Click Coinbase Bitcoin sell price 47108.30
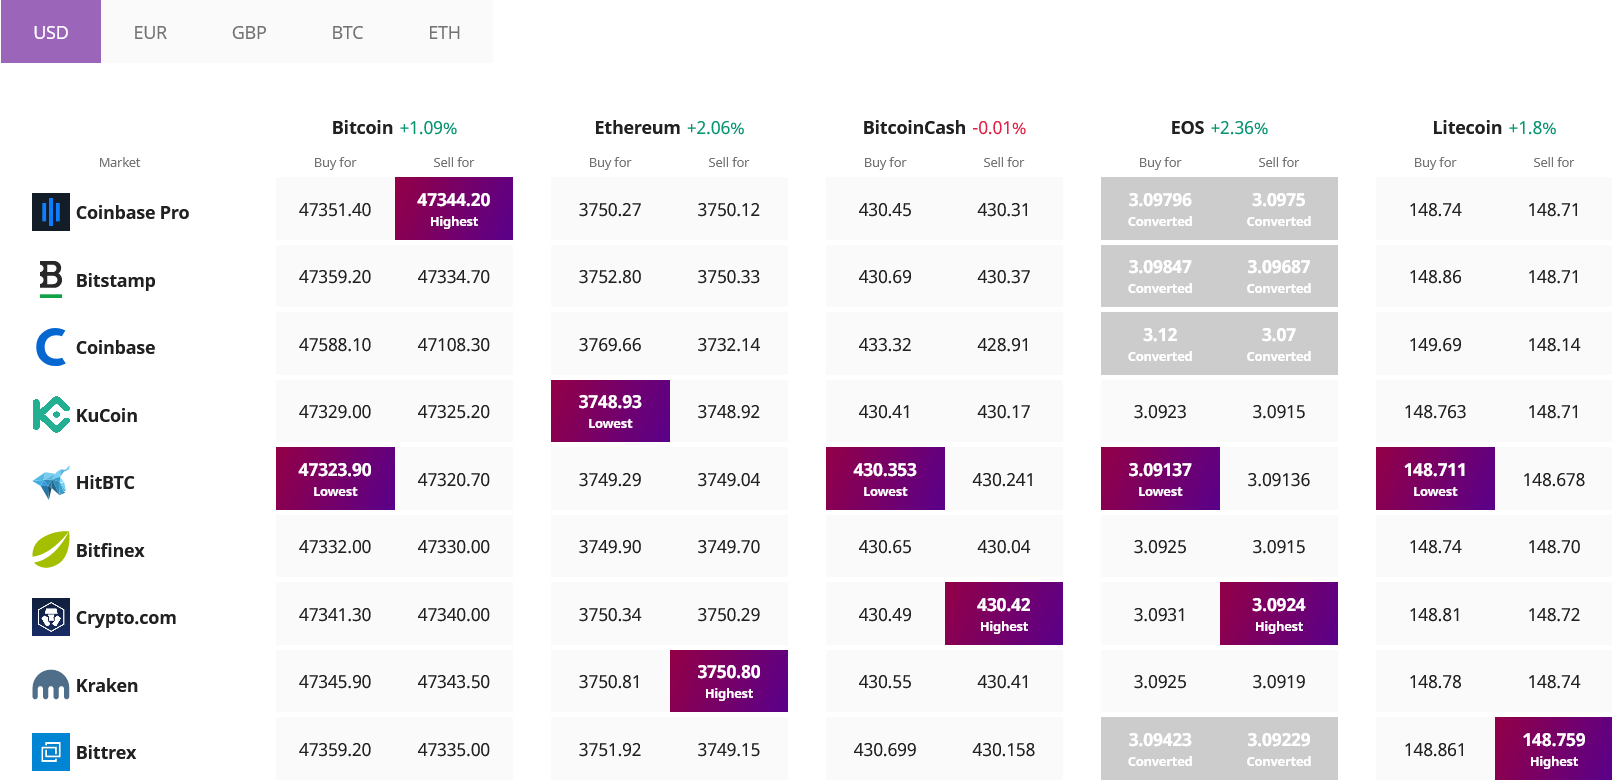Image resolution: width=1612 pixels, height=781 pixels. point(454,344)
